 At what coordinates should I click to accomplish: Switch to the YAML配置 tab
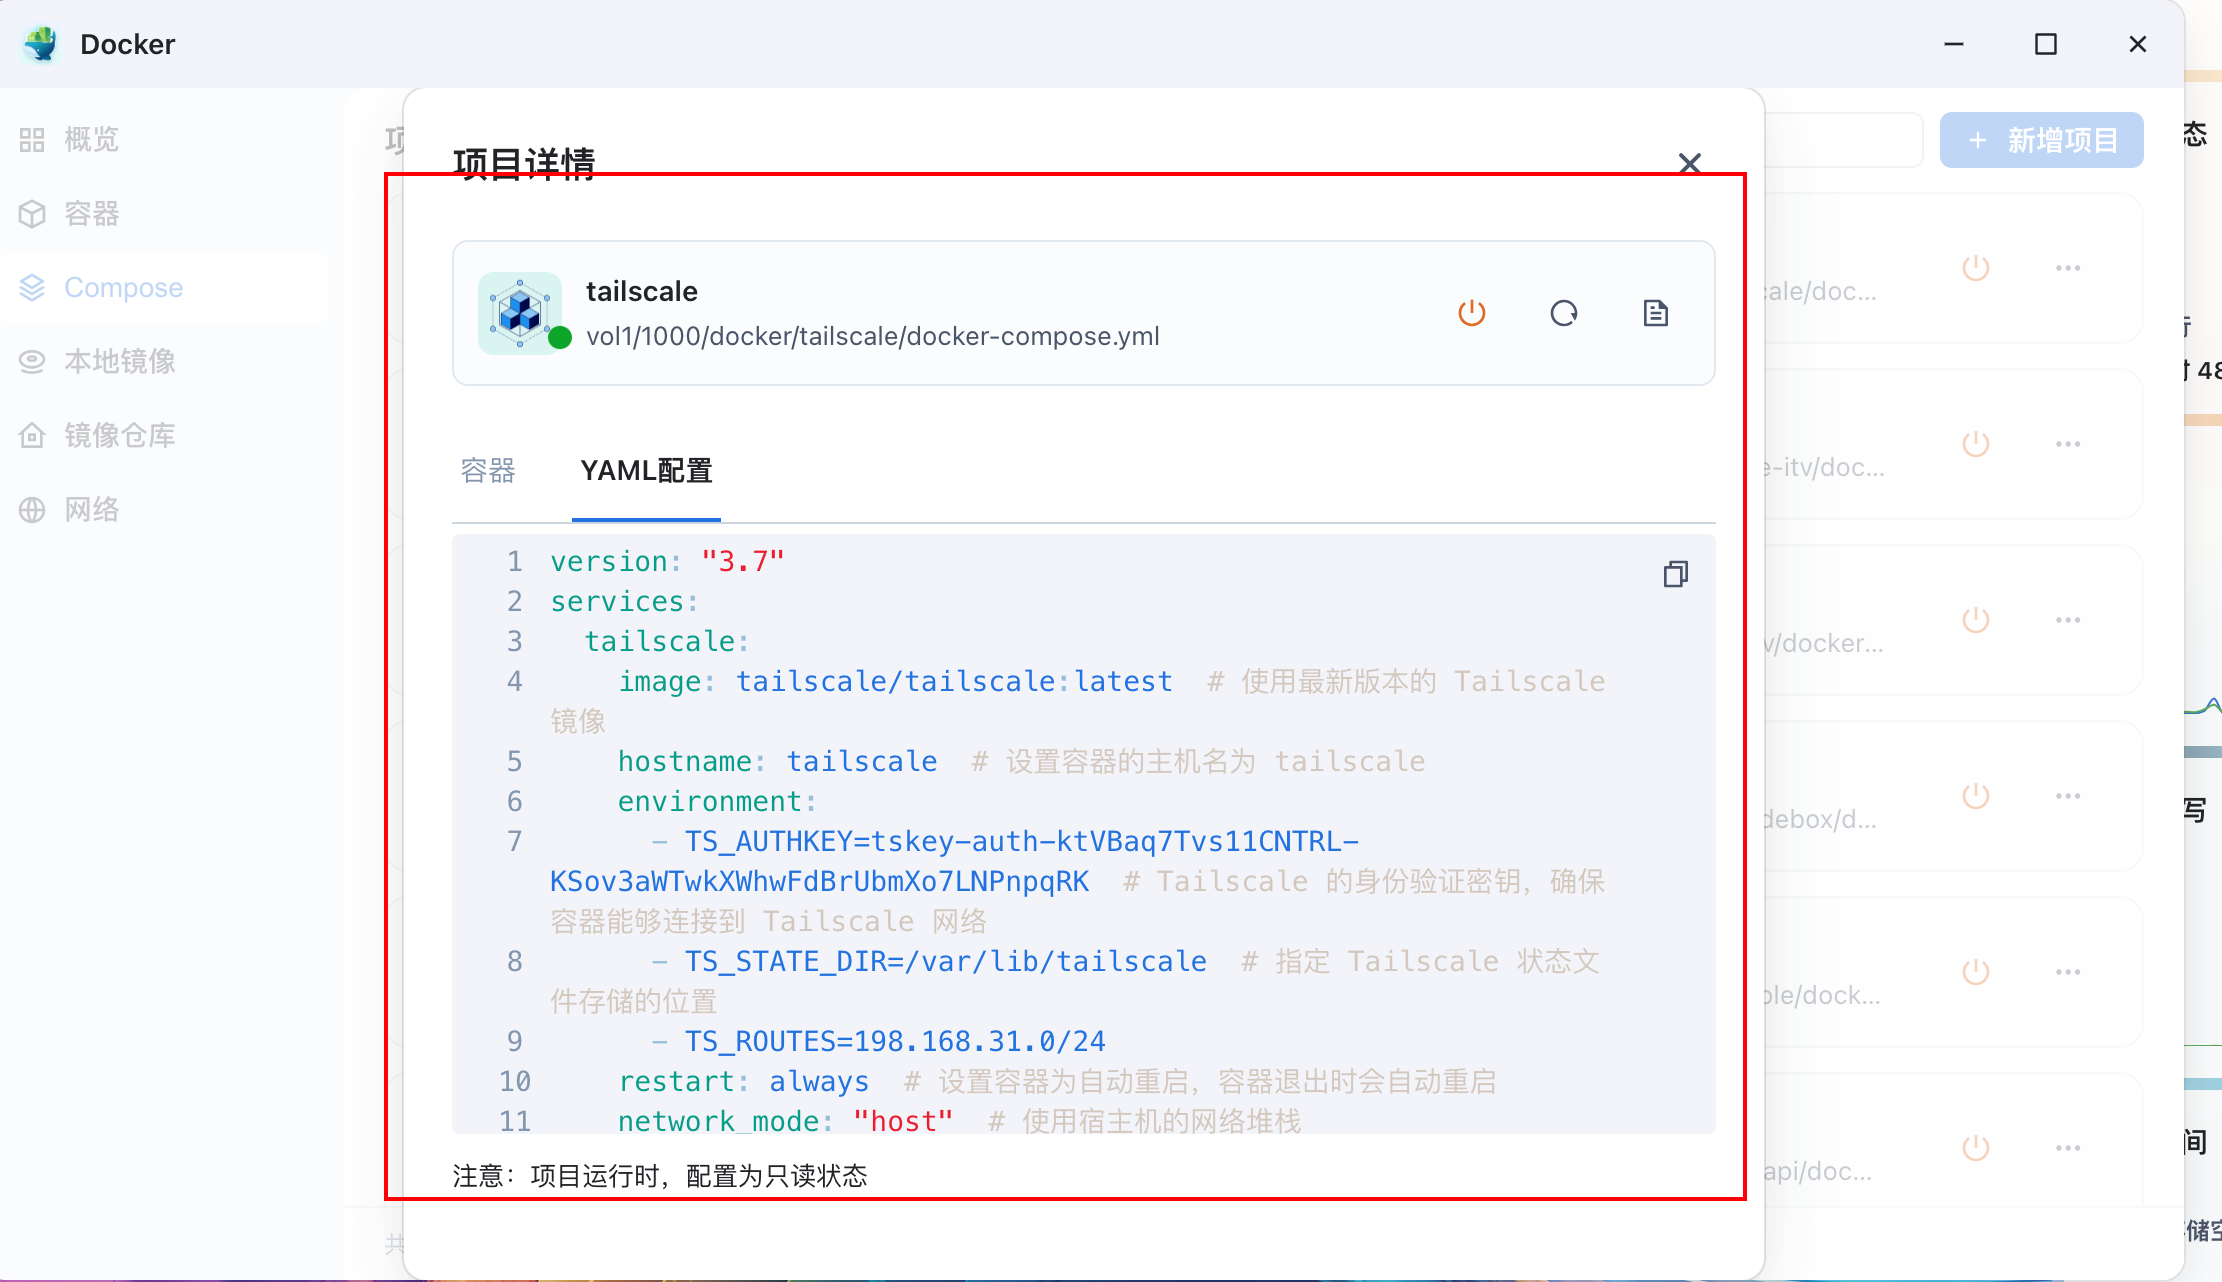(646, 470)
